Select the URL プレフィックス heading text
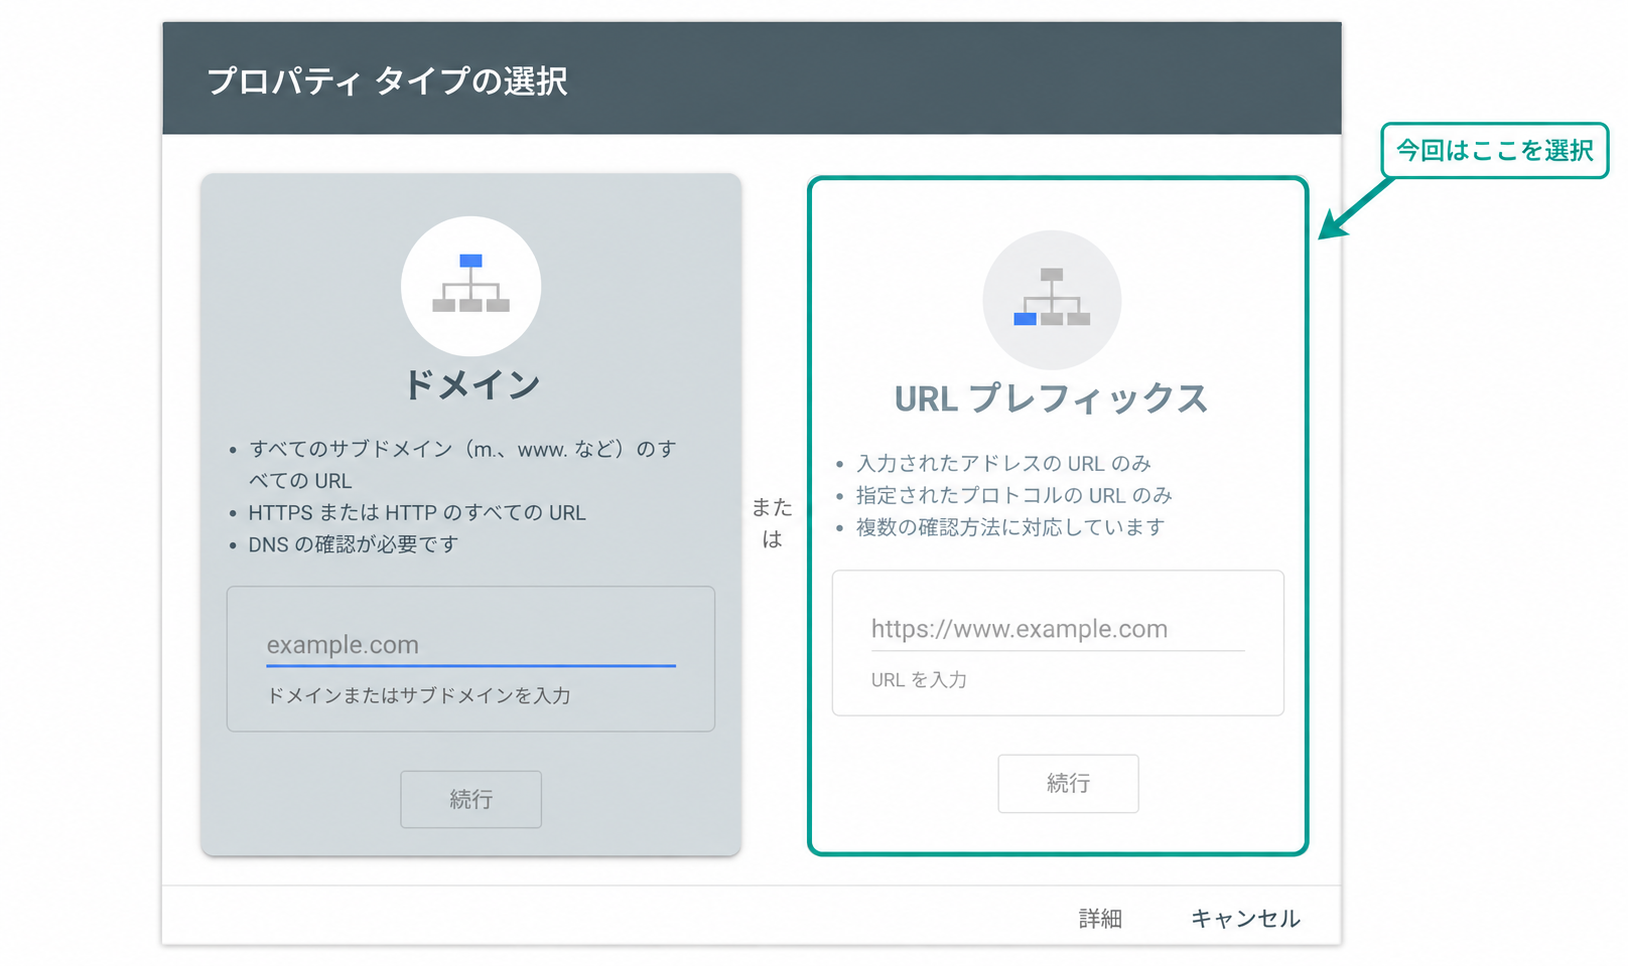The width and height of the screenshot is (1628, 966). tap(1052, 399)
